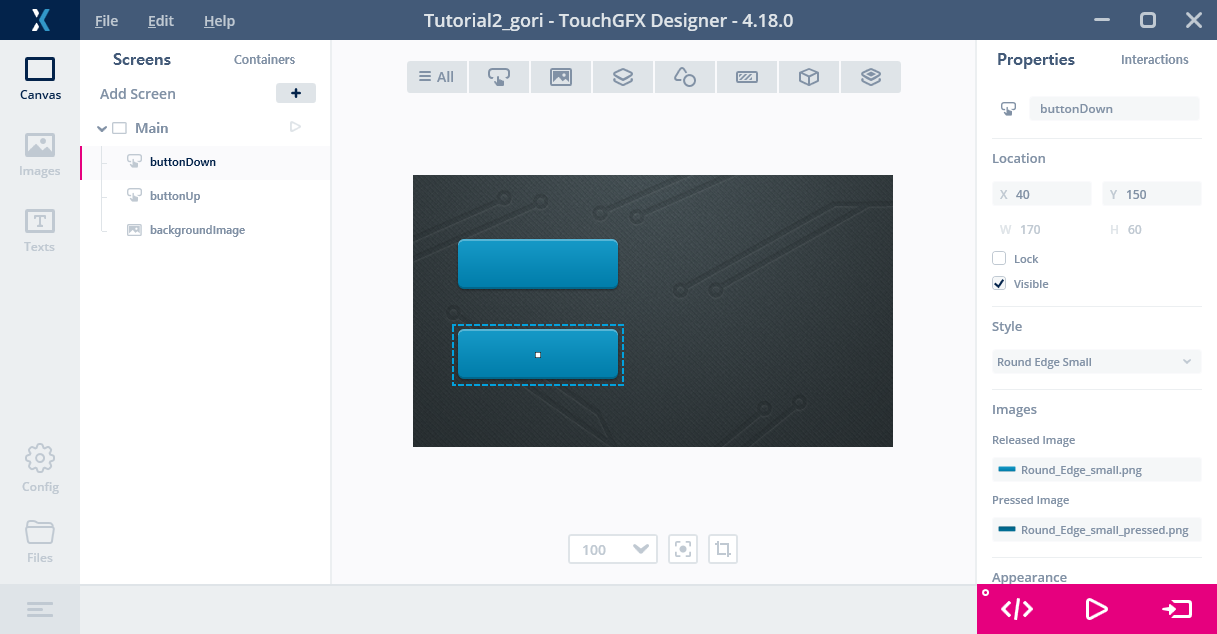Open the Images sidebar panel
The image size is (1217, 634).
40,155
